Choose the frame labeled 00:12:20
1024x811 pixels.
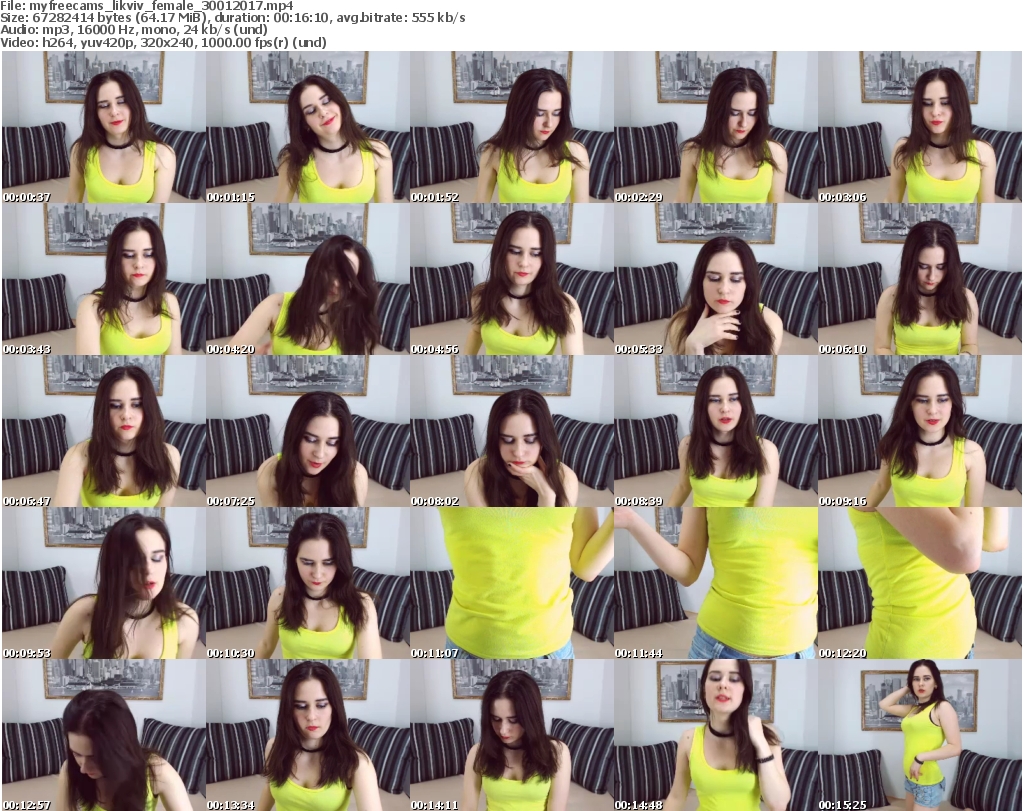pyautogui.click(x=920, y=583)
